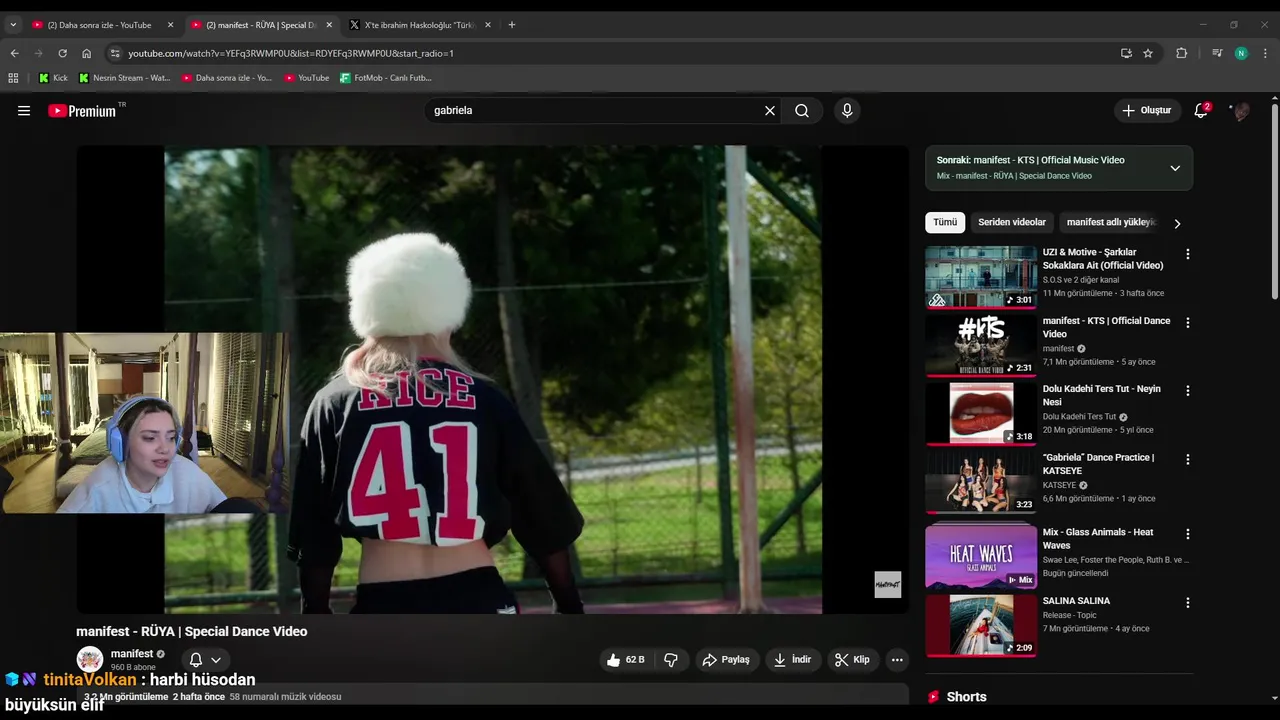Open options for Neyin Nesi video
Viewport: 1280px width, 720px height.
(1188, 391)
